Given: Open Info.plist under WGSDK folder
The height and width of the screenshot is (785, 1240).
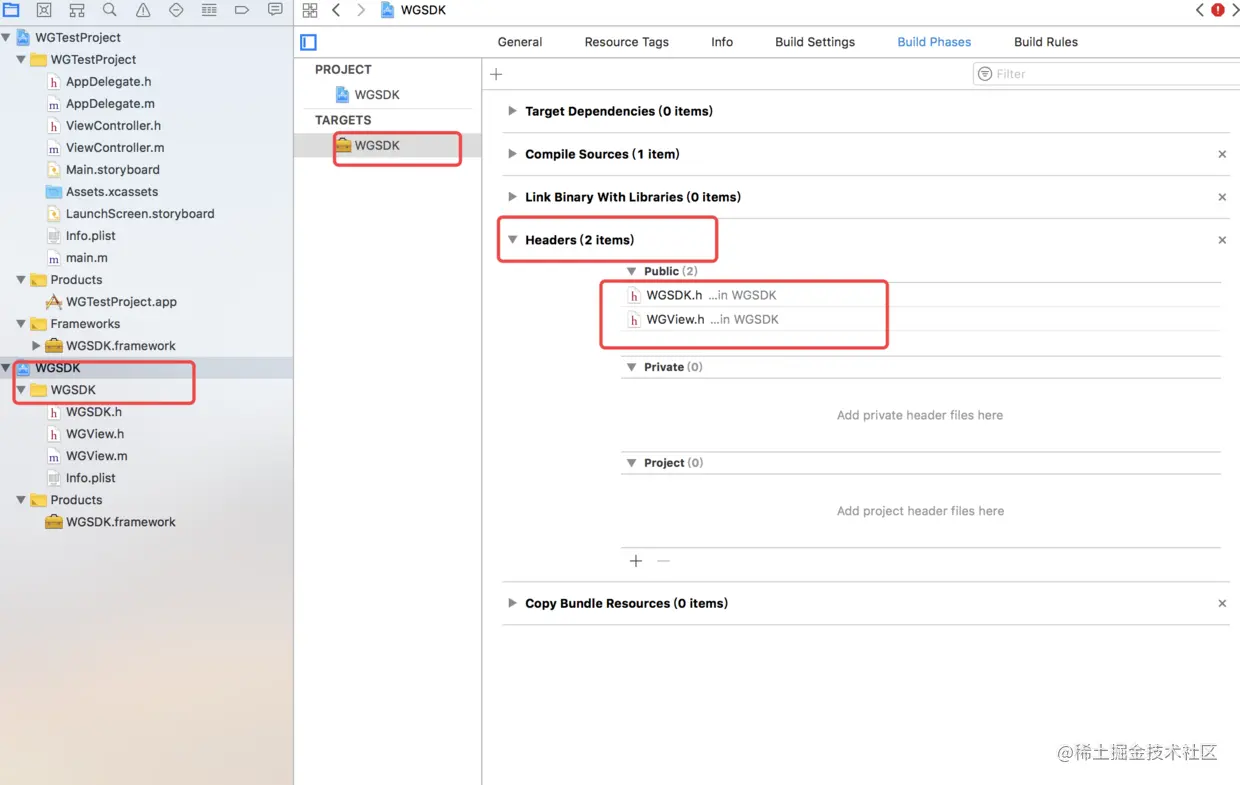Looking at the screenshot, I should tap(90, 478).
